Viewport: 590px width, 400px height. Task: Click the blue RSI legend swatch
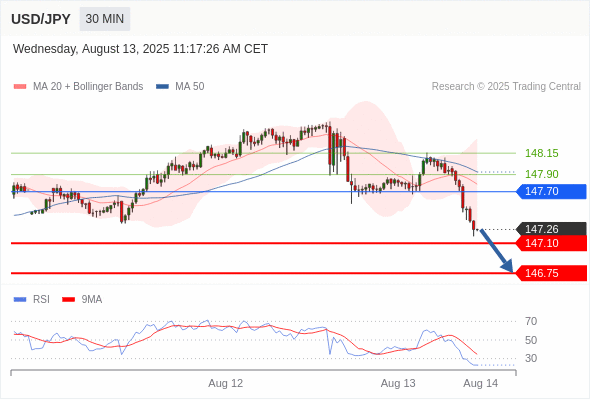click(20, 300)
